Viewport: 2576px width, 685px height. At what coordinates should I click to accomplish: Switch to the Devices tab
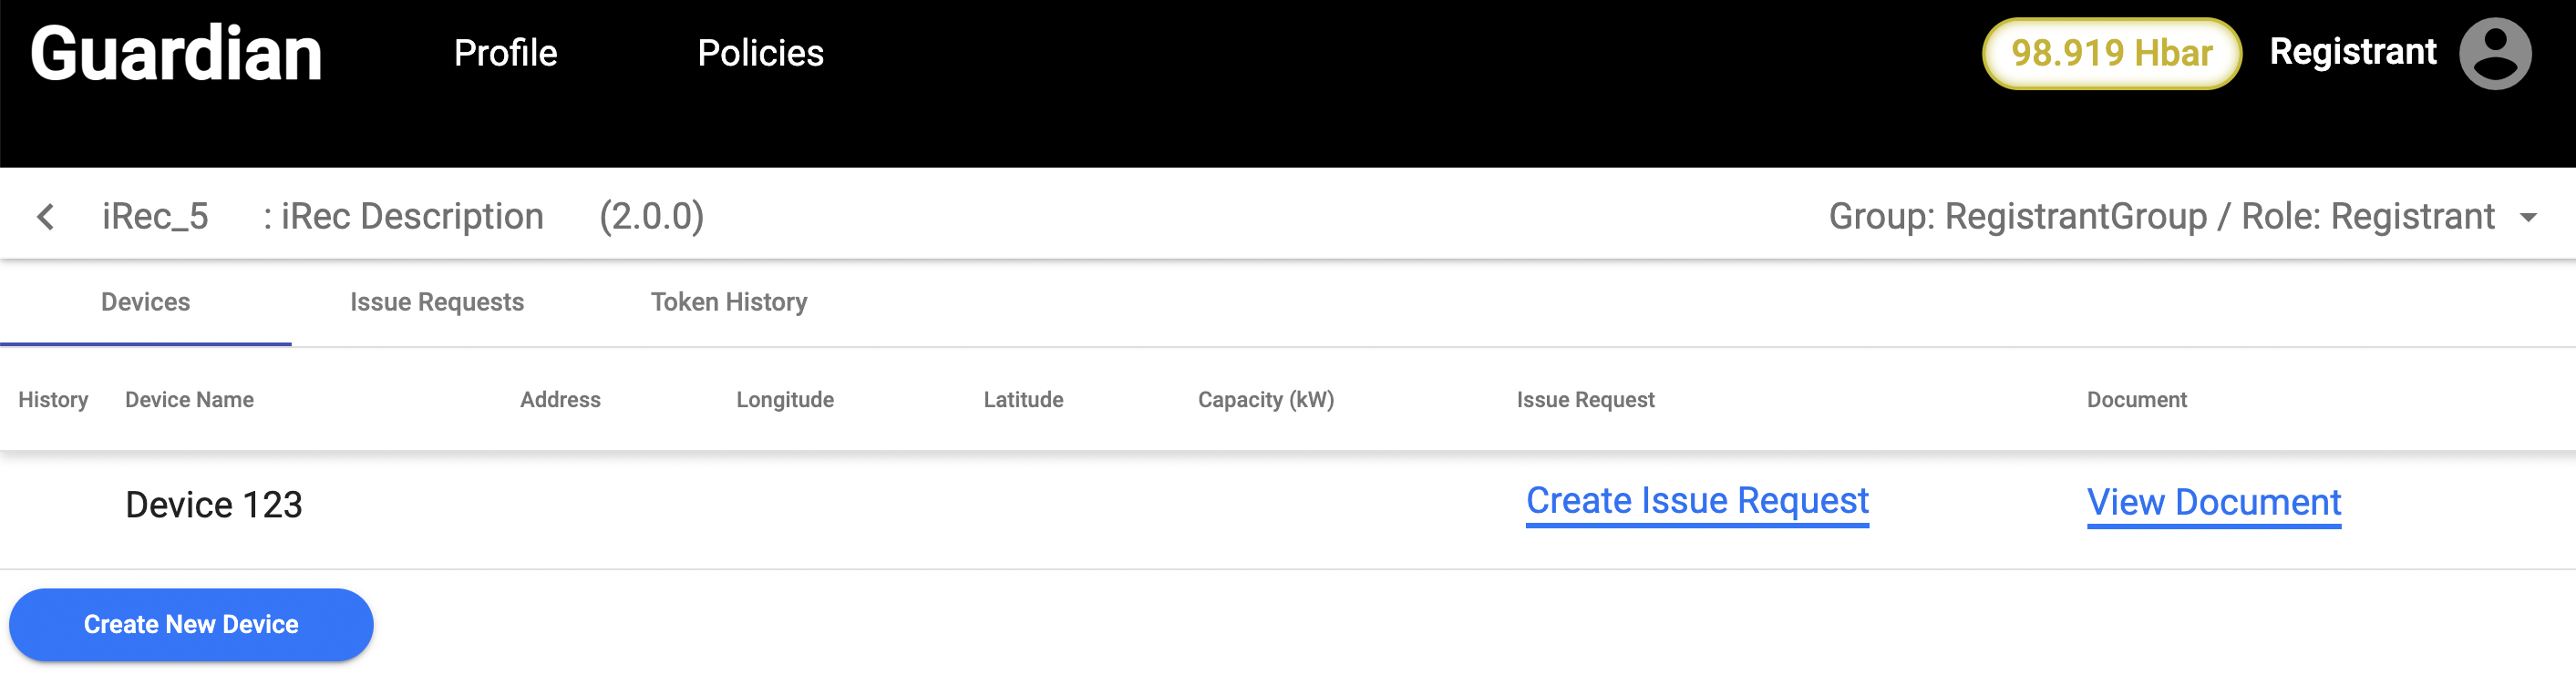point(145,302)
